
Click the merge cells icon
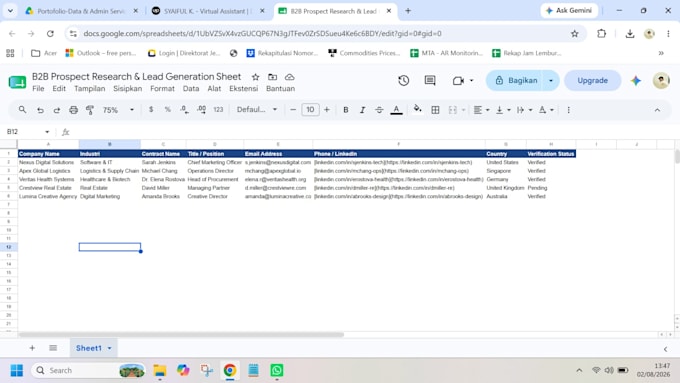(453, 110)
